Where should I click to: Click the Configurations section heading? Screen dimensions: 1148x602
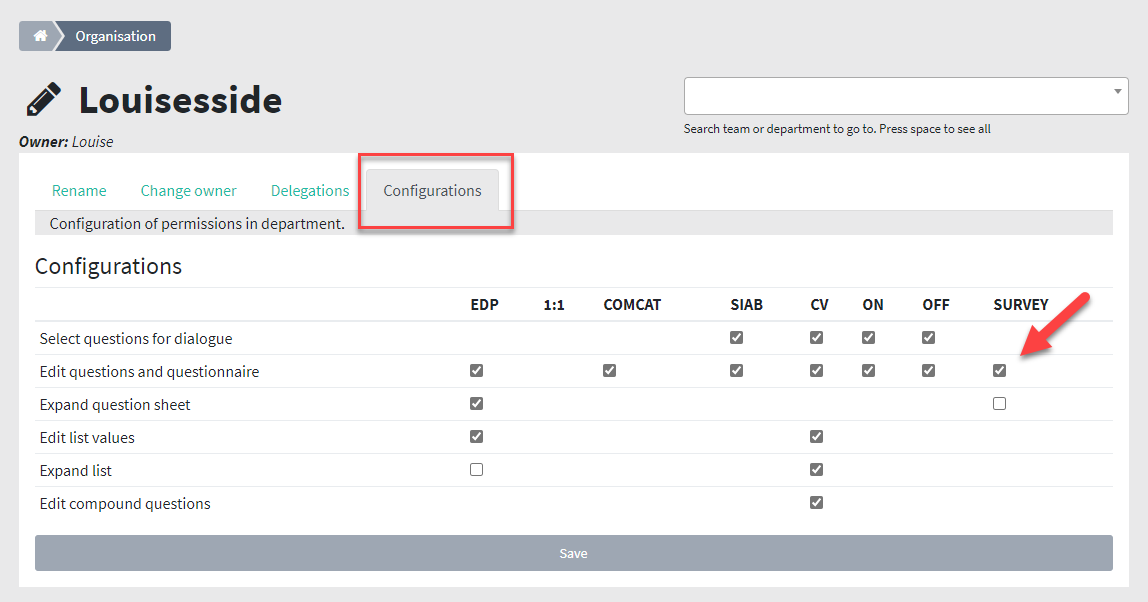pos(108,266)
